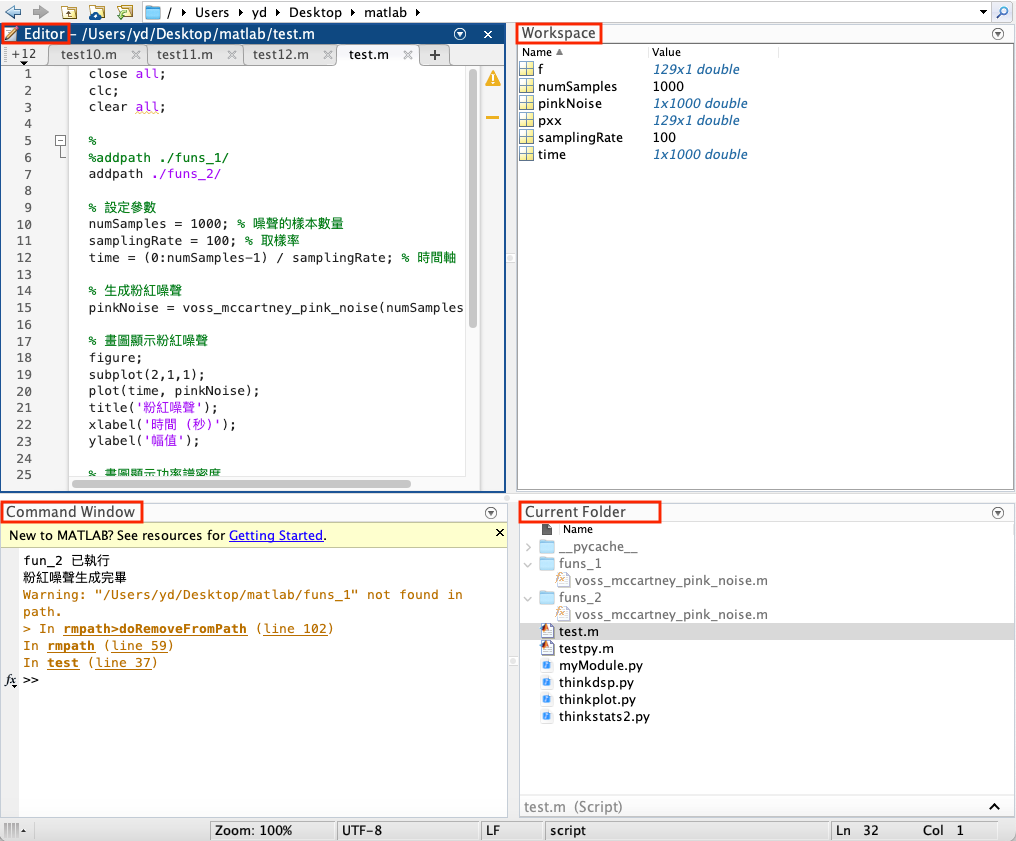Click the back navigation arrow in the toolbar
The image size is (1016, 841).
pos(12,11)
